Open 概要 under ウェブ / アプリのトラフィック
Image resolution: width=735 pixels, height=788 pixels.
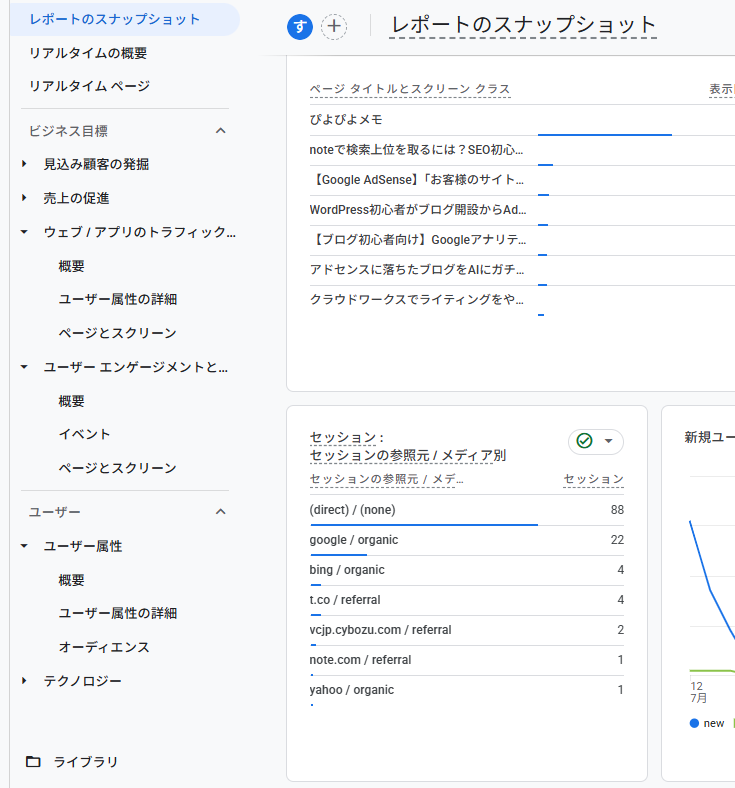click(x=71, y=266)
